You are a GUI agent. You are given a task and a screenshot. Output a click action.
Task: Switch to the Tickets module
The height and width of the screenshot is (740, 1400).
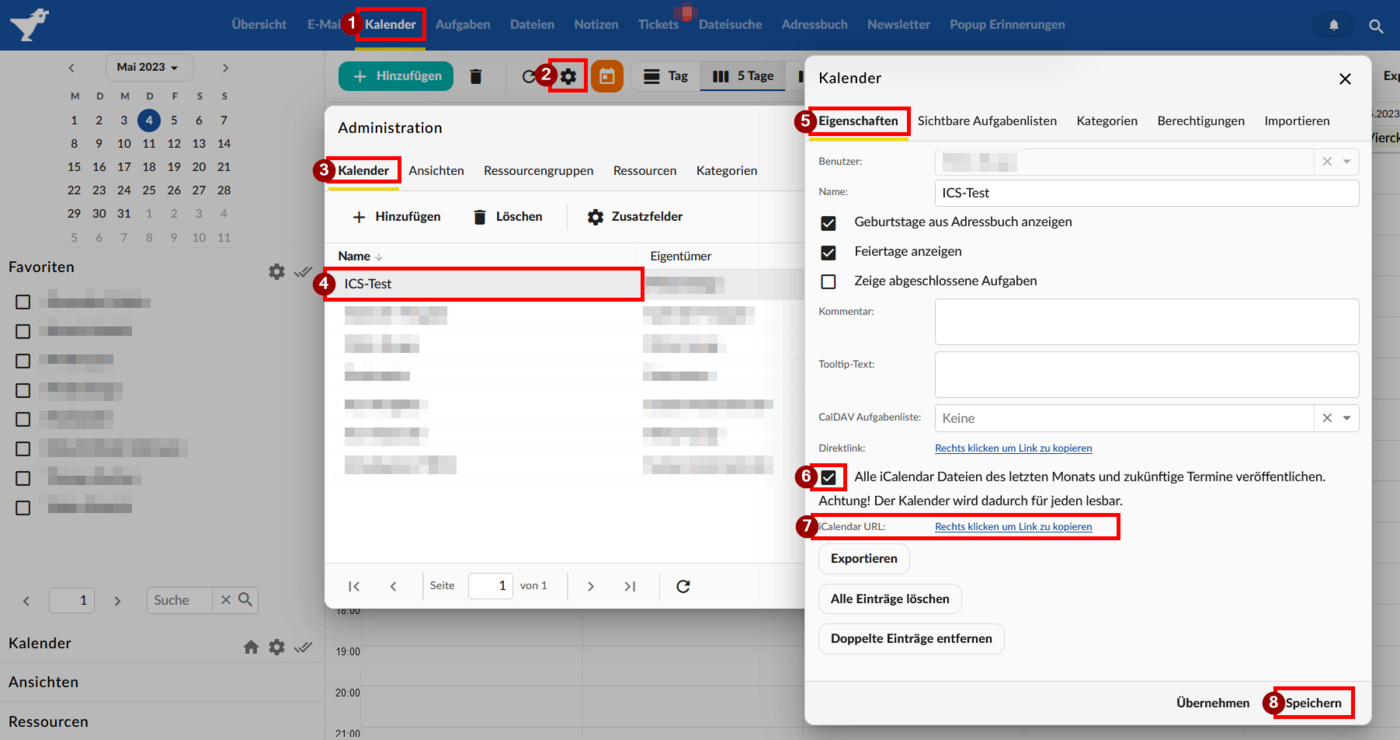pyautogui.click(x=658, y=24)
